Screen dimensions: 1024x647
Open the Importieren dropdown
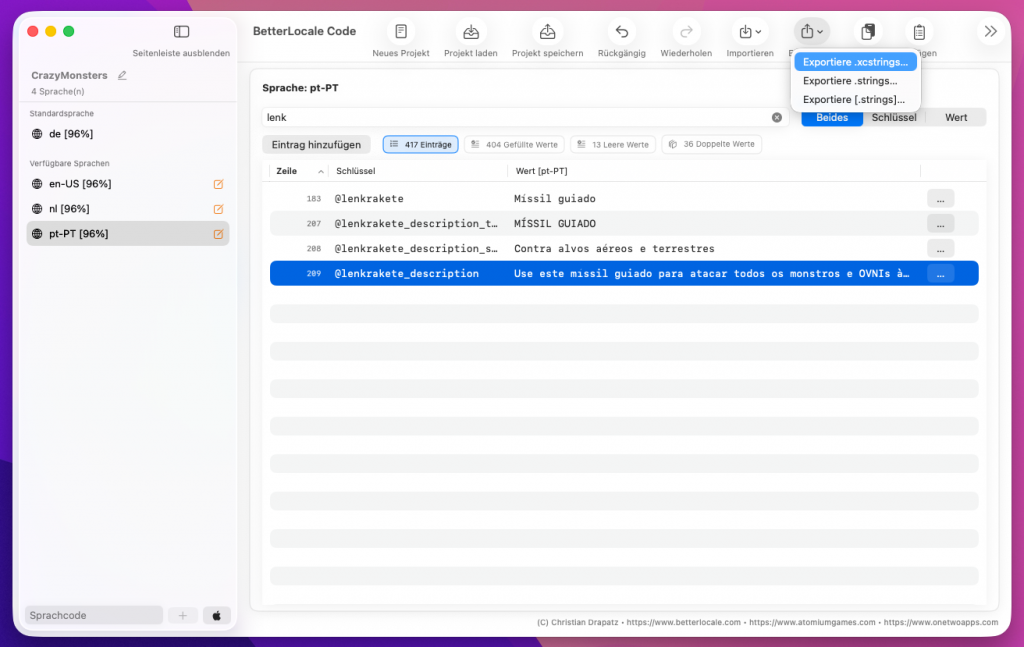pyautogui.click(x=749, y=32)
